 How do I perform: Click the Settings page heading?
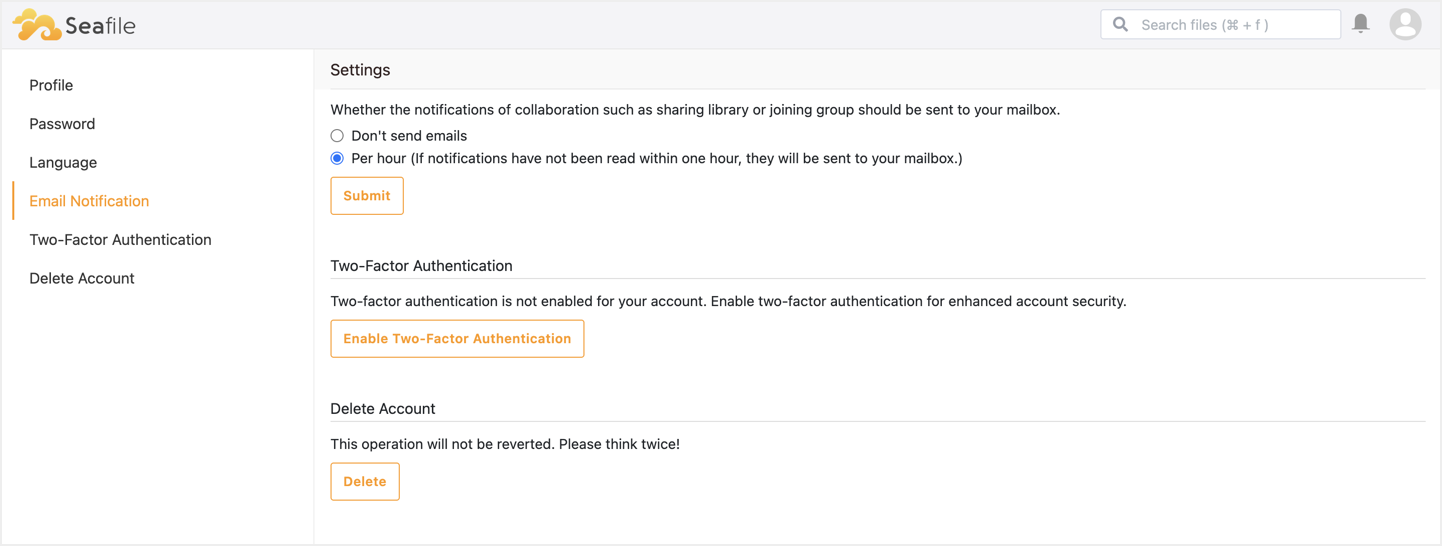point(360,70)
